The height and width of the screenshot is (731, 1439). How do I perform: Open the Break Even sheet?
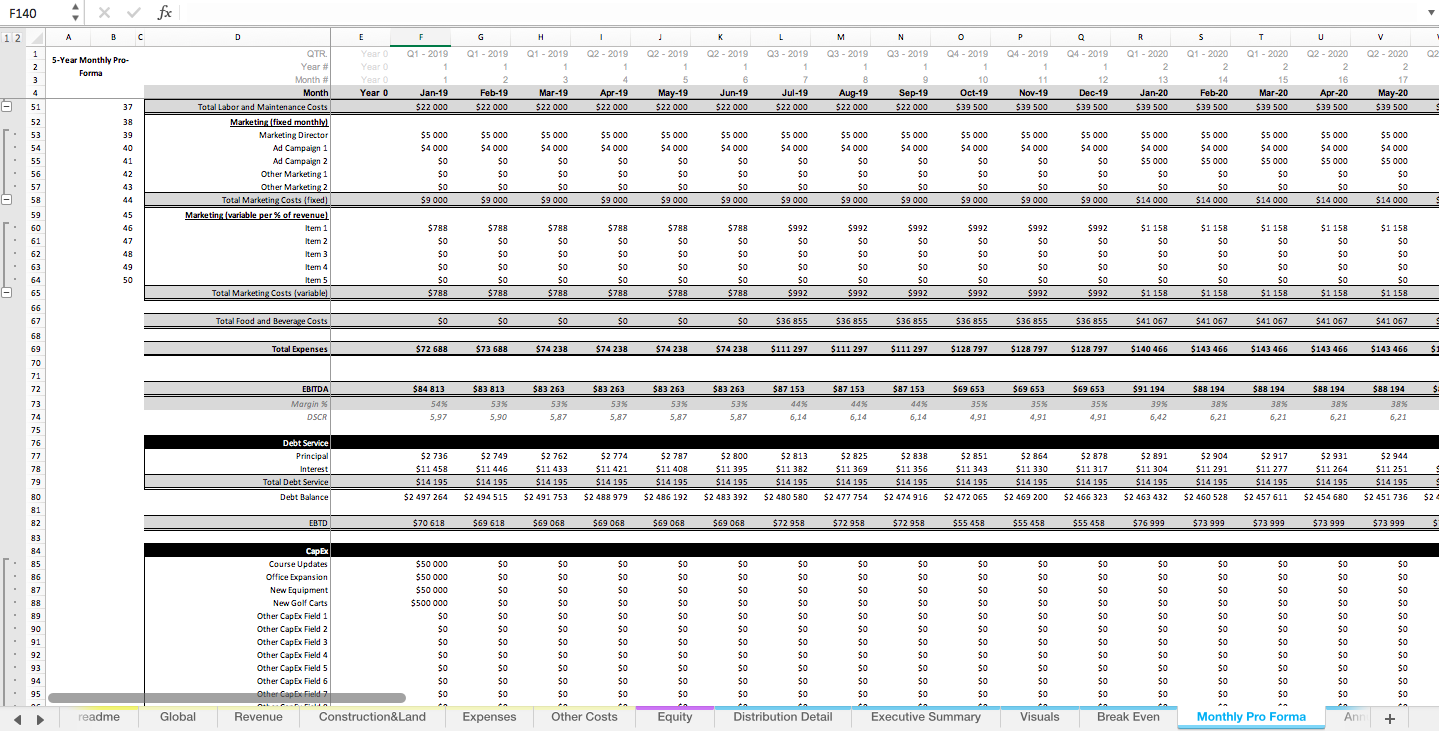[x=1130, y=717]
